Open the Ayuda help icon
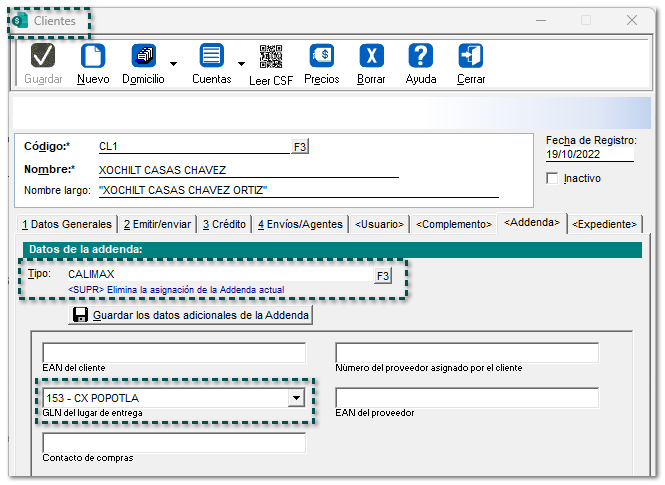Viewport: 665px width, 485px height. 421,56
